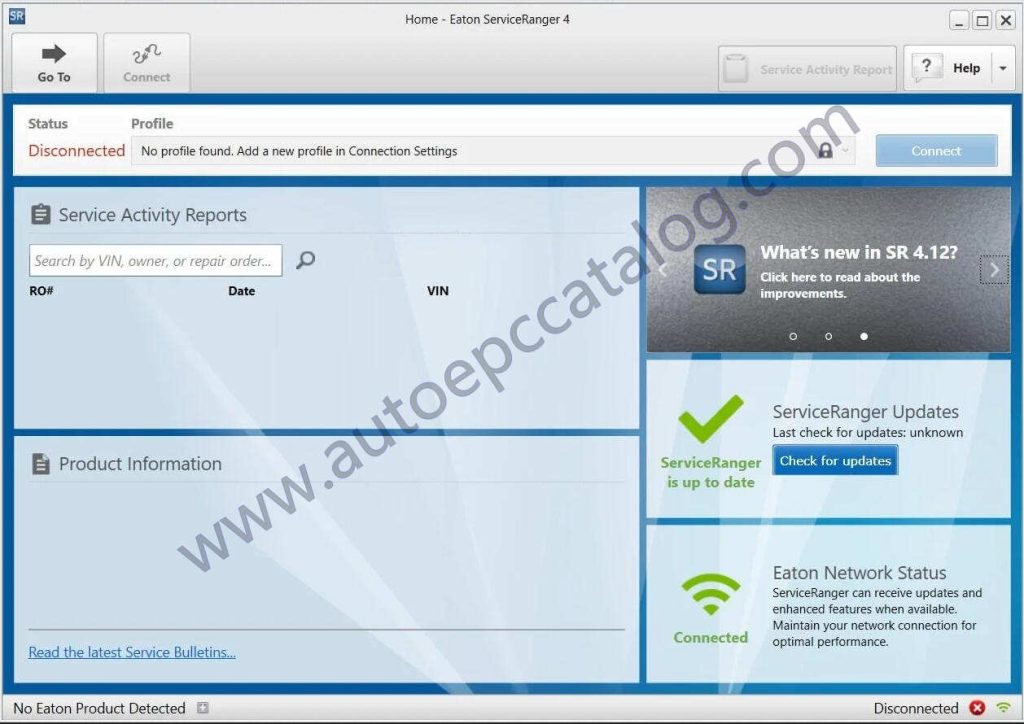The image size is (1024, 724).
Task: Expand No Eaton Product Detected details
Action: [203, 708]
